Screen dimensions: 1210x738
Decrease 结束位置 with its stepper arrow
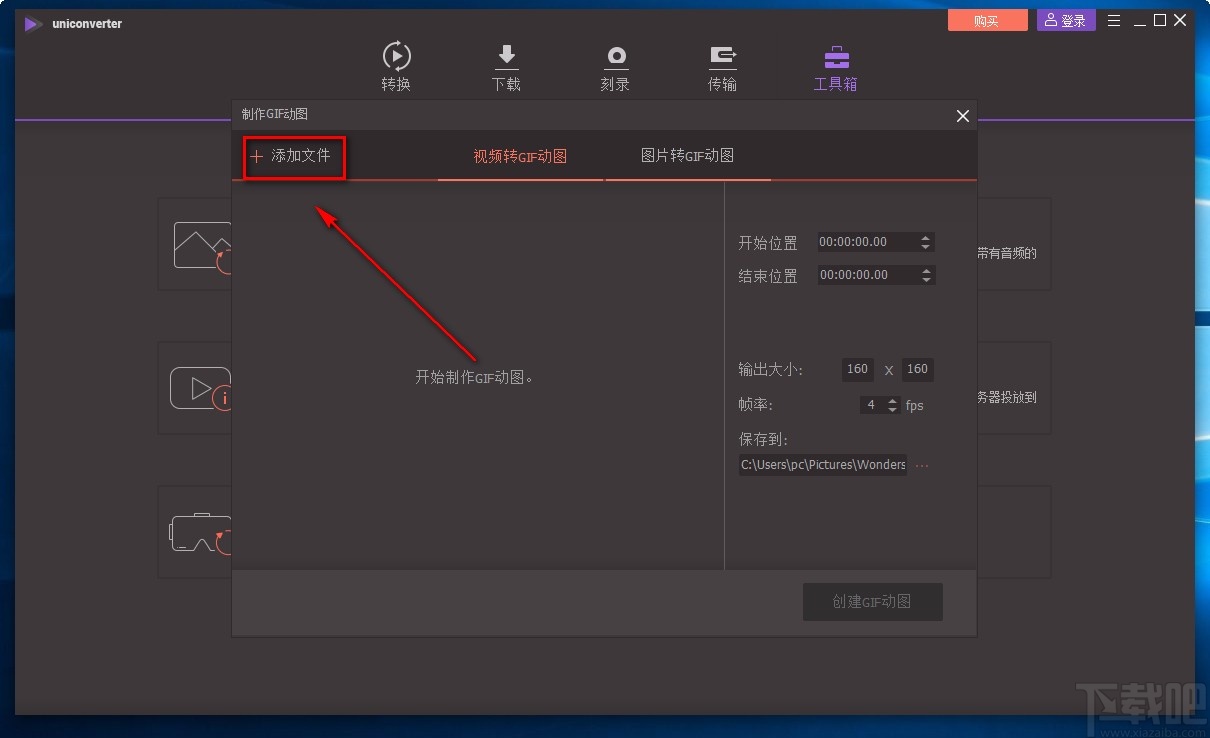pos(926,280)
